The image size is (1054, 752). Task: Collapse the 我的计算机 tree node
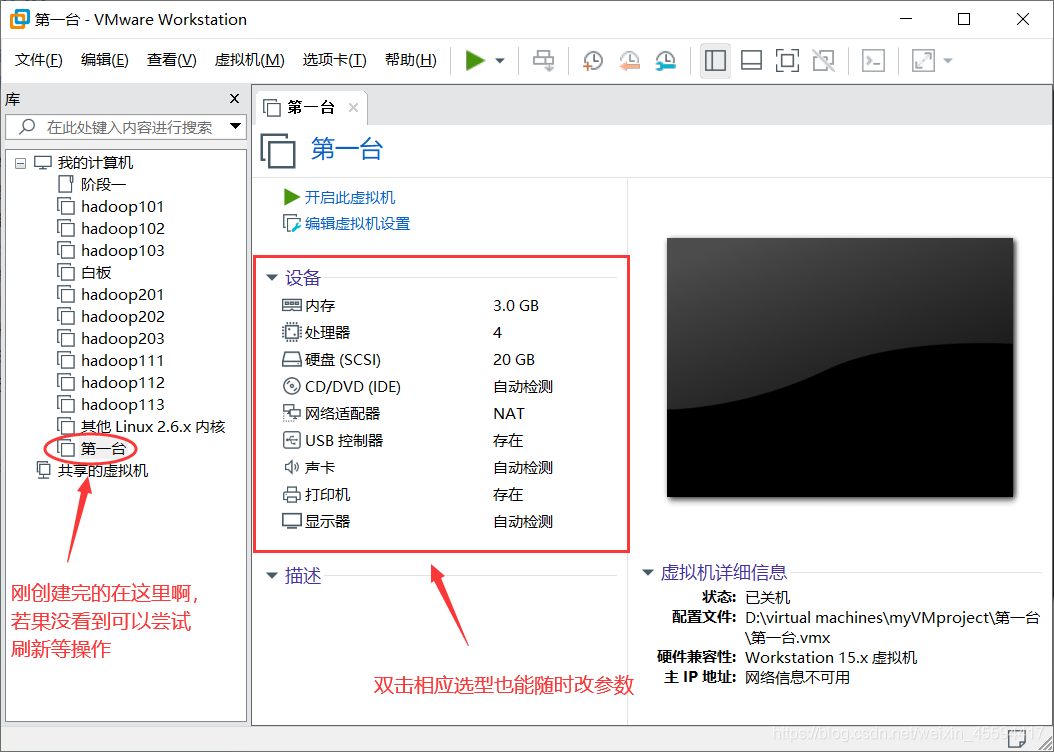21,163
